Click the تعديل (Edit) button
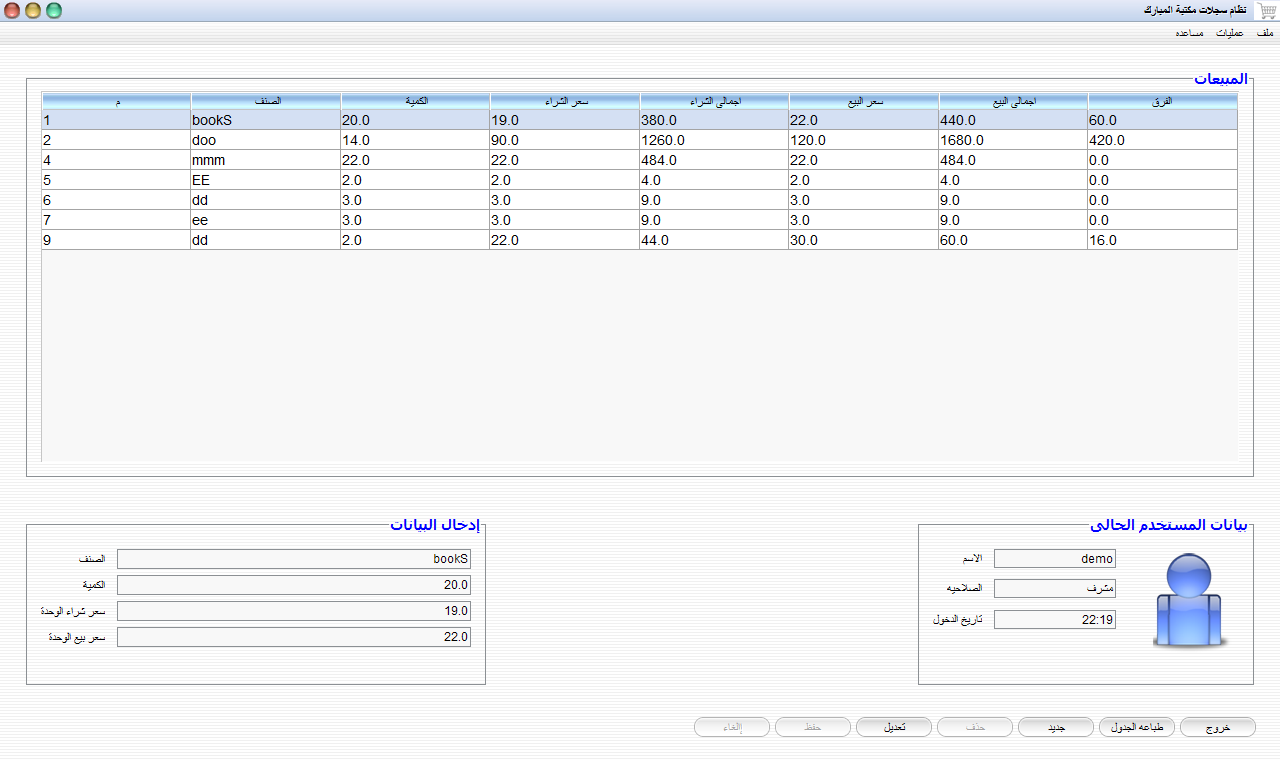The width and height of the screenshot is (1280, 760). pyautogui.click(x=894, y=727)
